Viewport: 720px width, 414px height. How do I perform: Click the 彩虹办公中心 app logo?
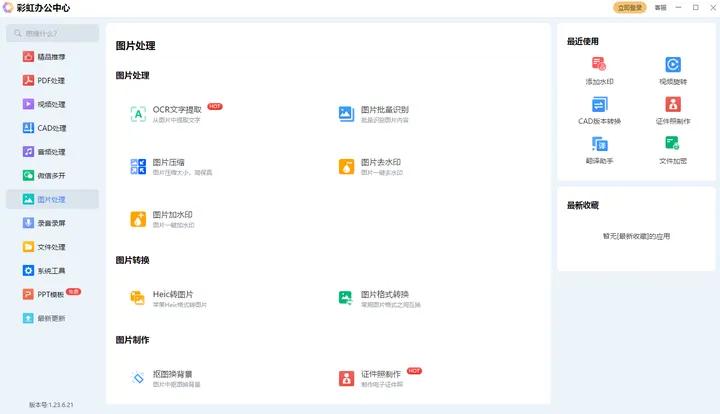pyautogui.click(x=8, y=7)
